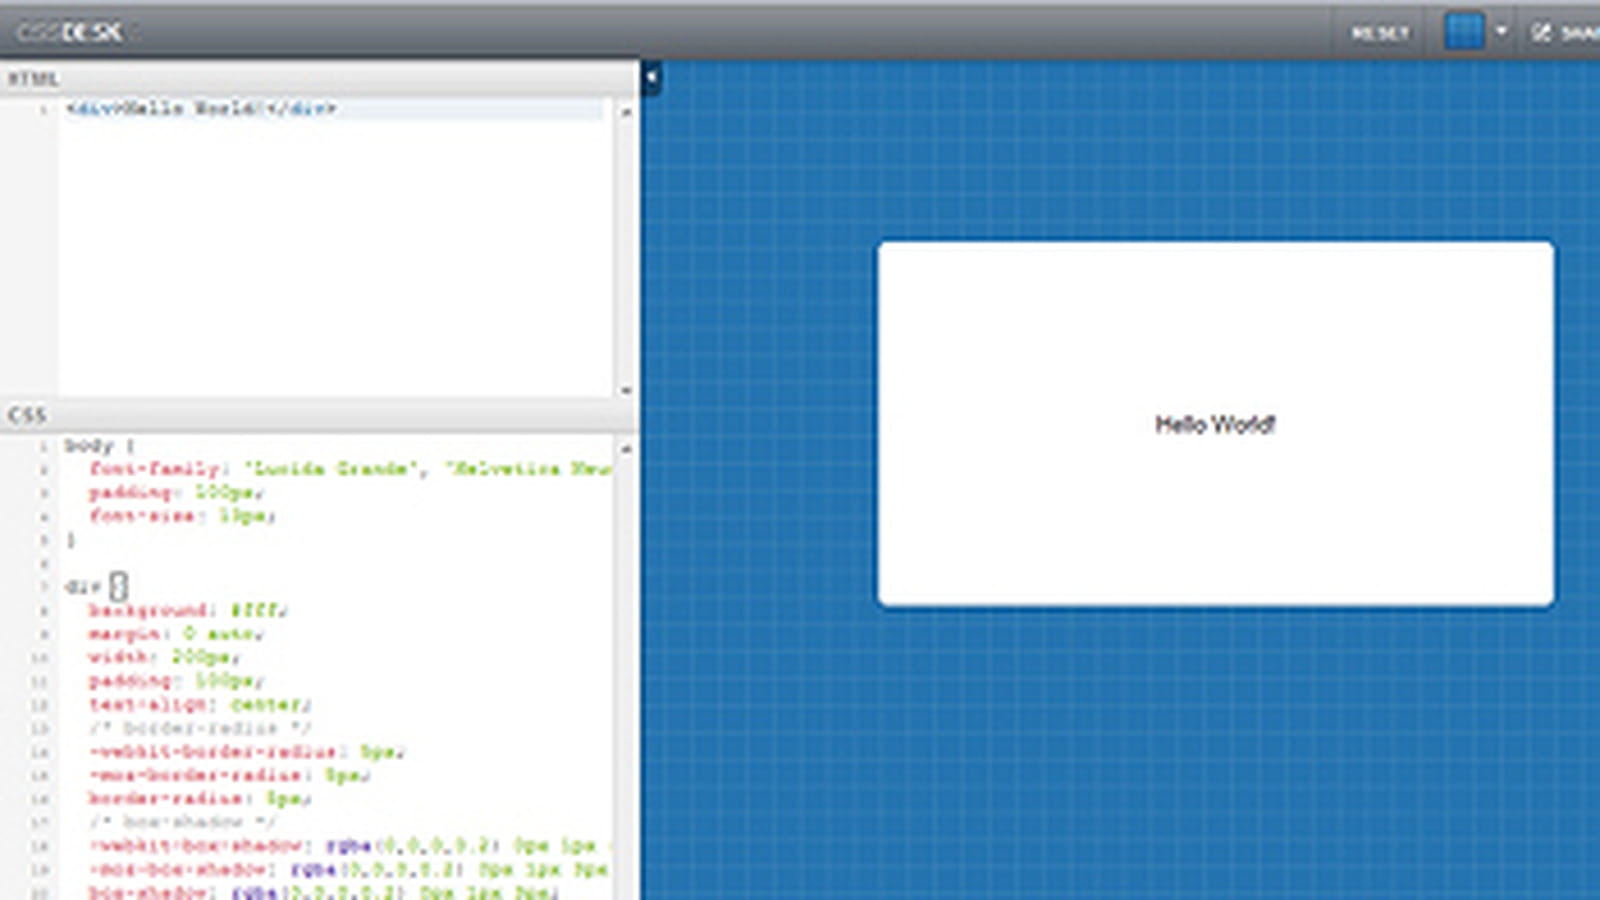Click the '-webkit-box-shadow' CSS line

point(350,846)
